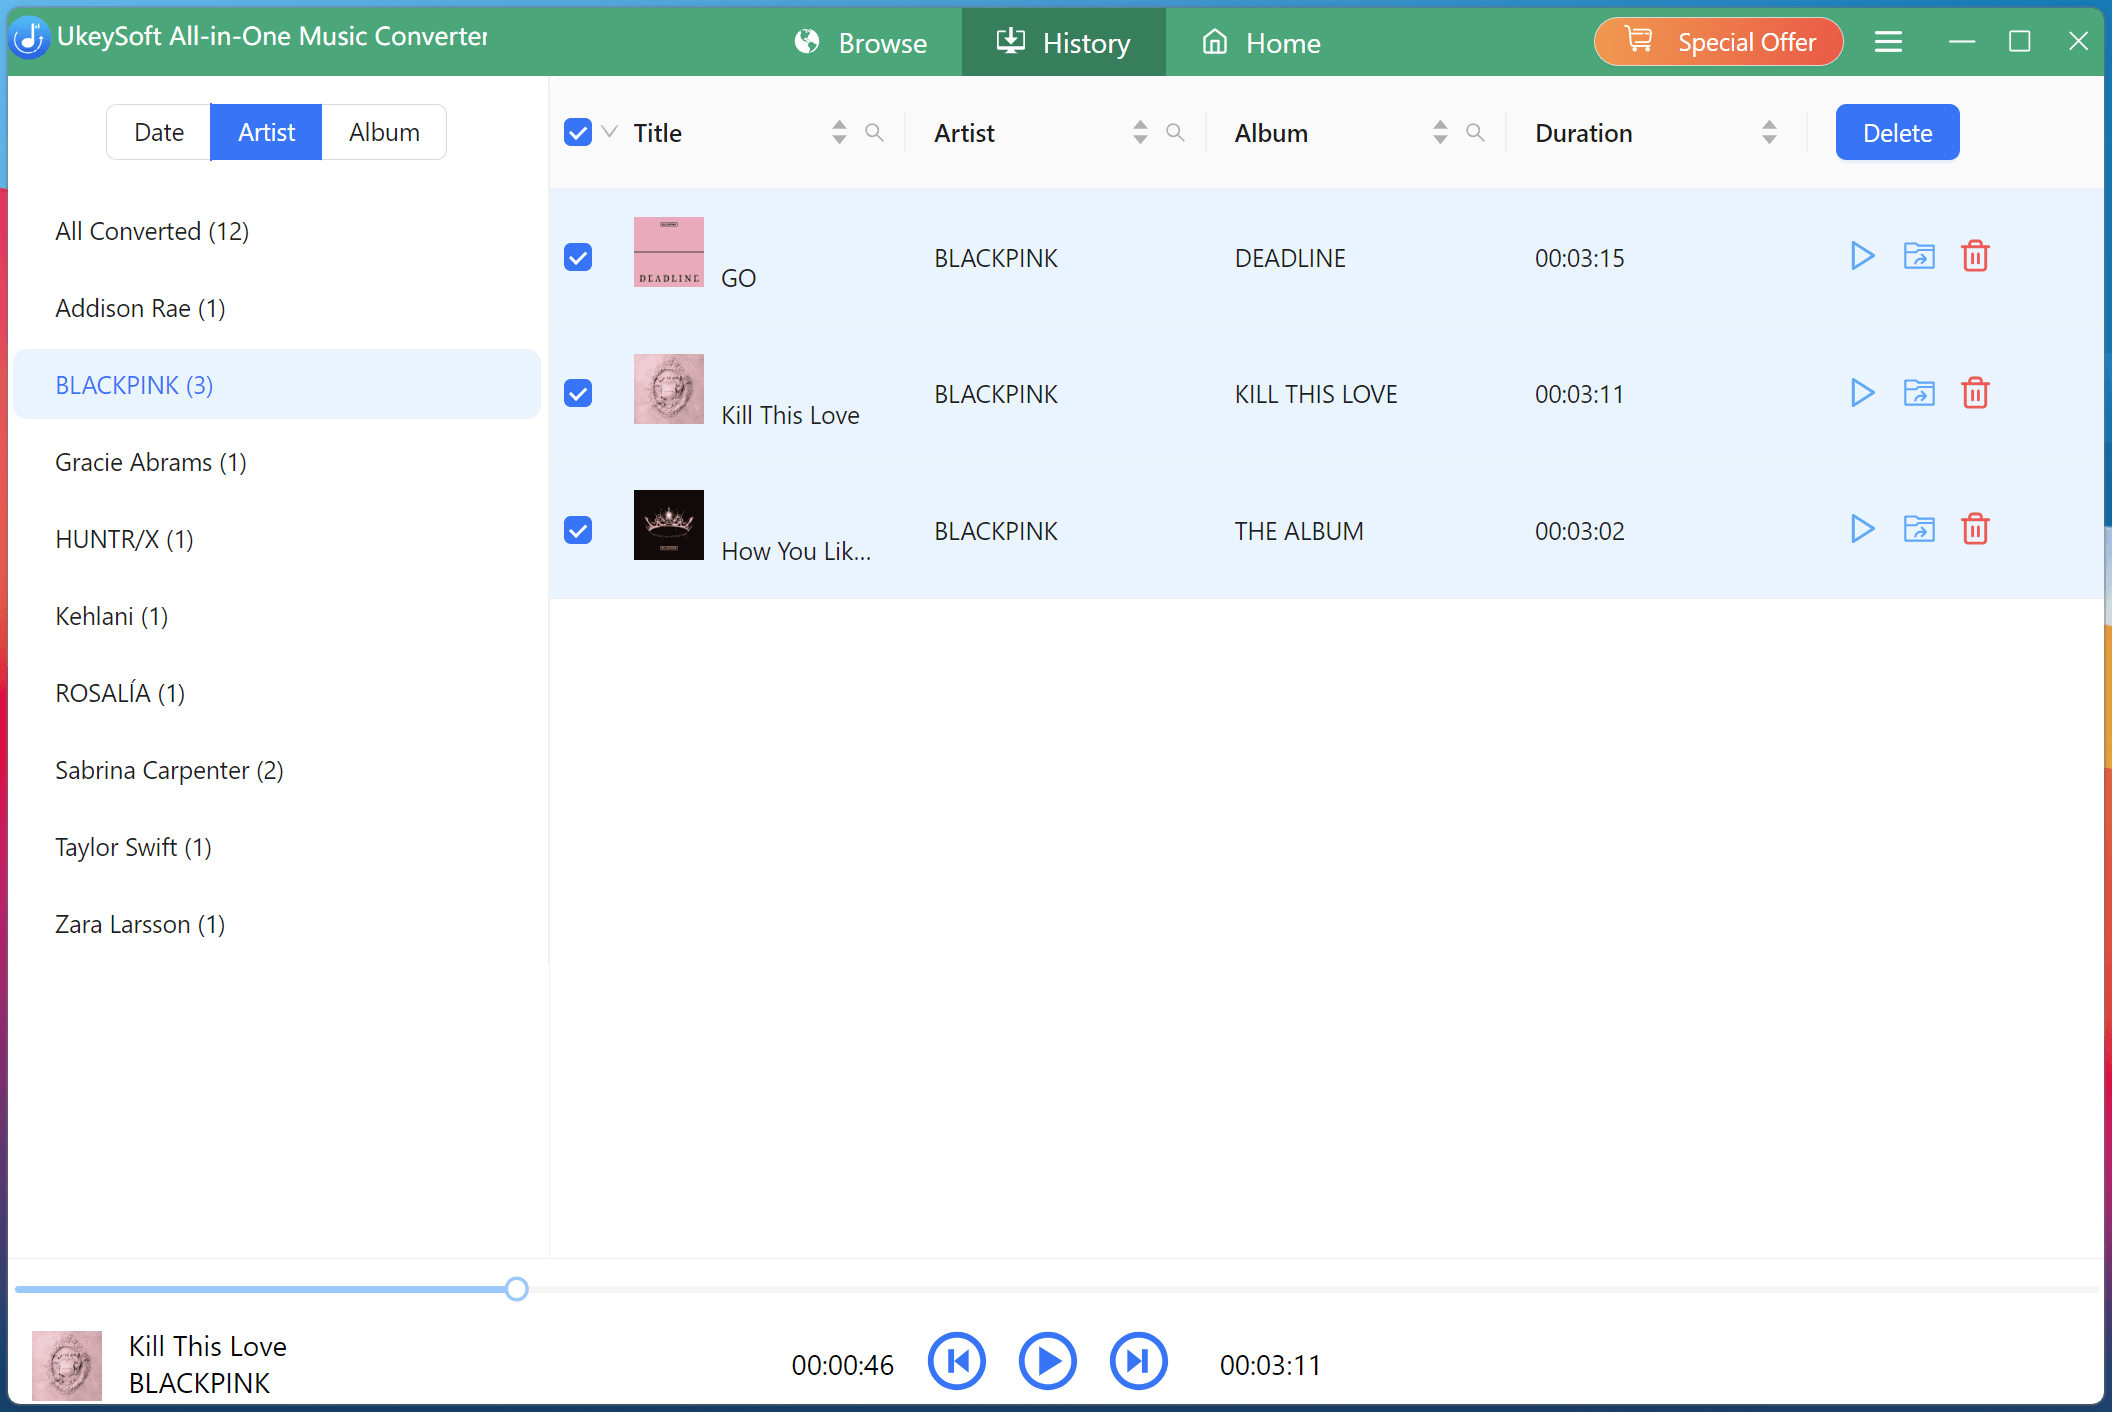2112x1412 pixels.
Task: Play the Kill This Love track
Action: [x=1861, y=392]
